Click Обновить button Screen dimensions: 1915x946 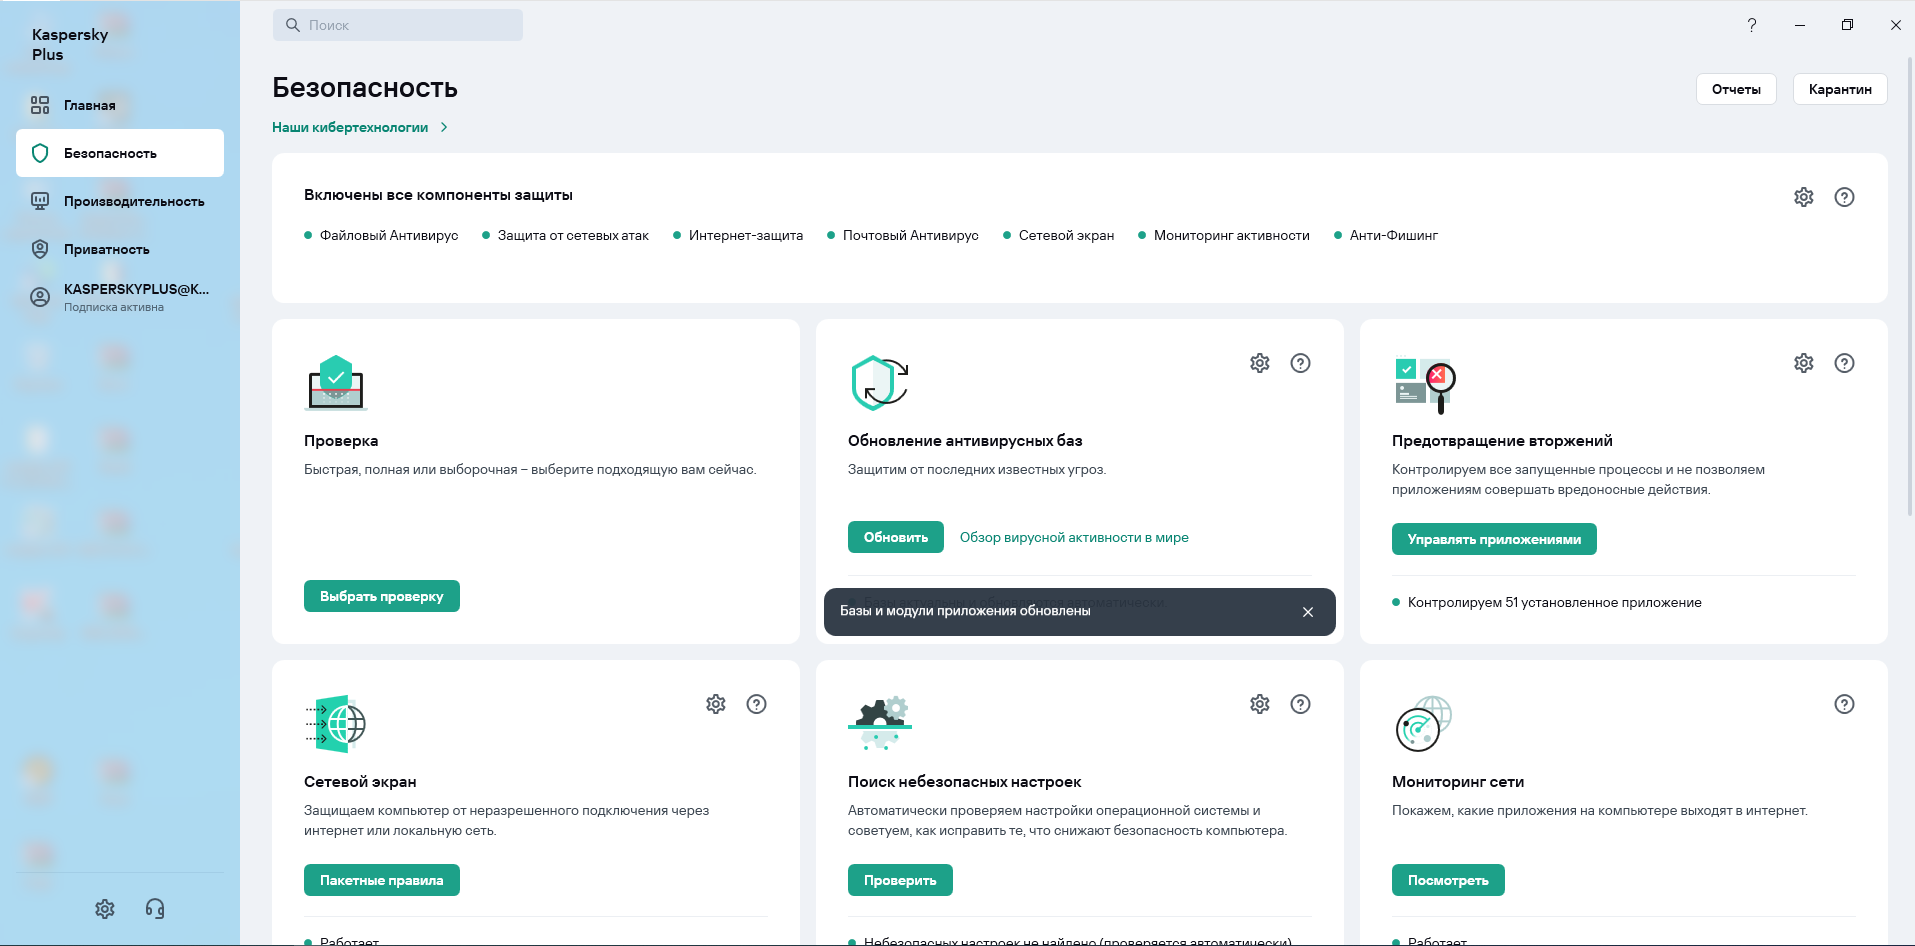click(x=896, y=537)
